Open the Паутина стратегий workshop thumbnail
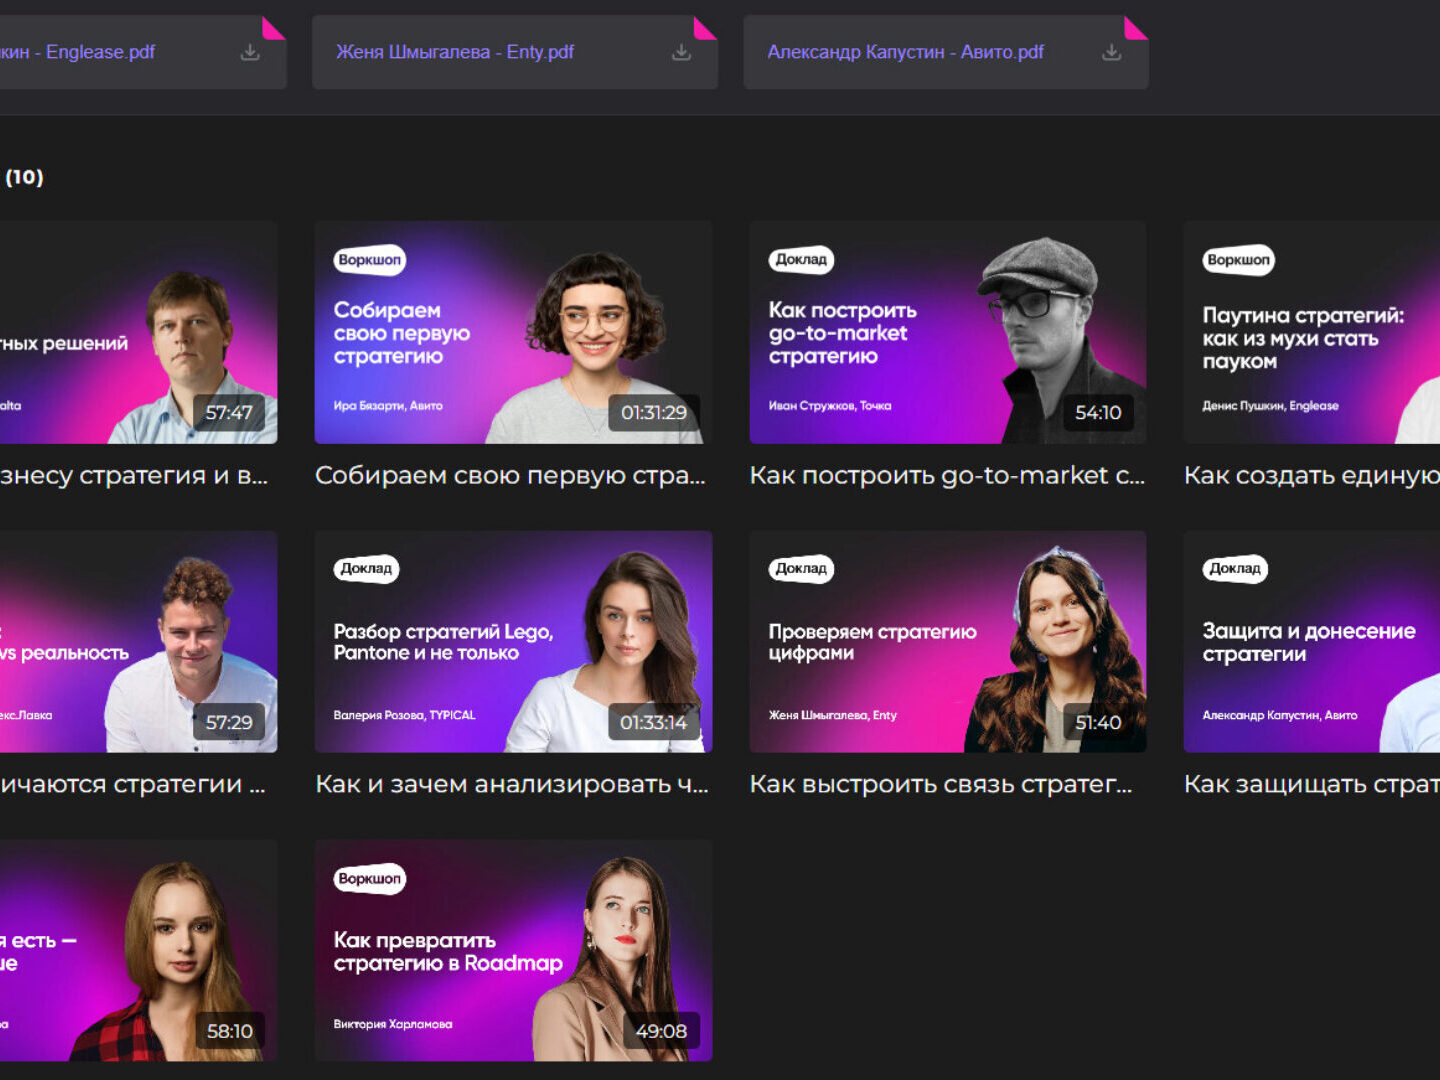1440x1080 pixels. click(1311, 332)
